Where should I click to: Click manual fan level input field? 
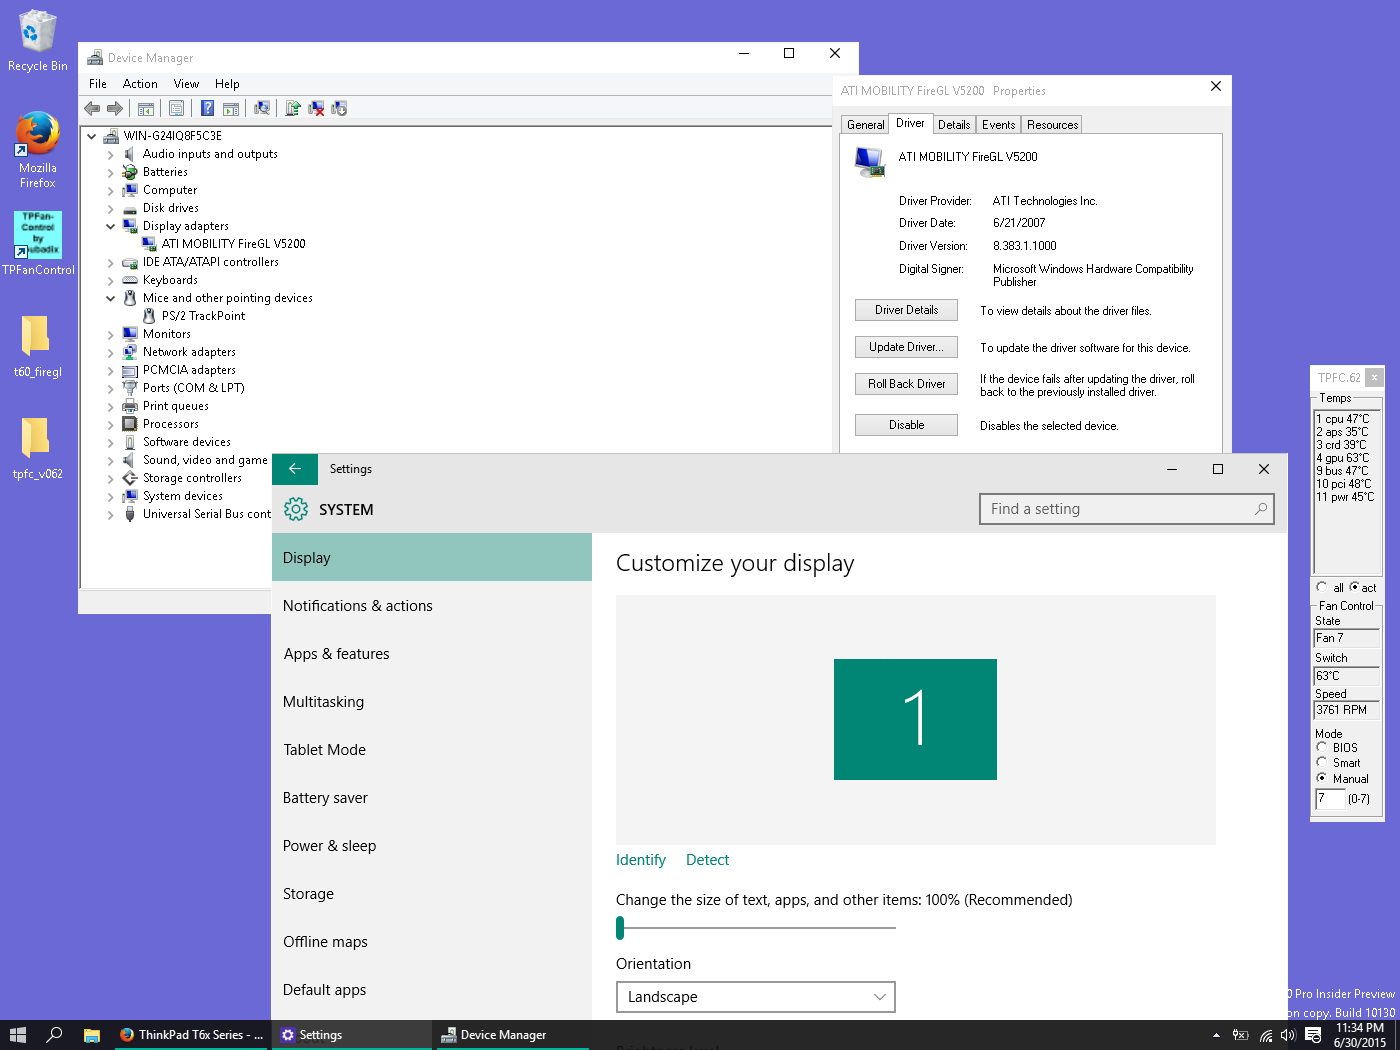tap(1330, 799)
